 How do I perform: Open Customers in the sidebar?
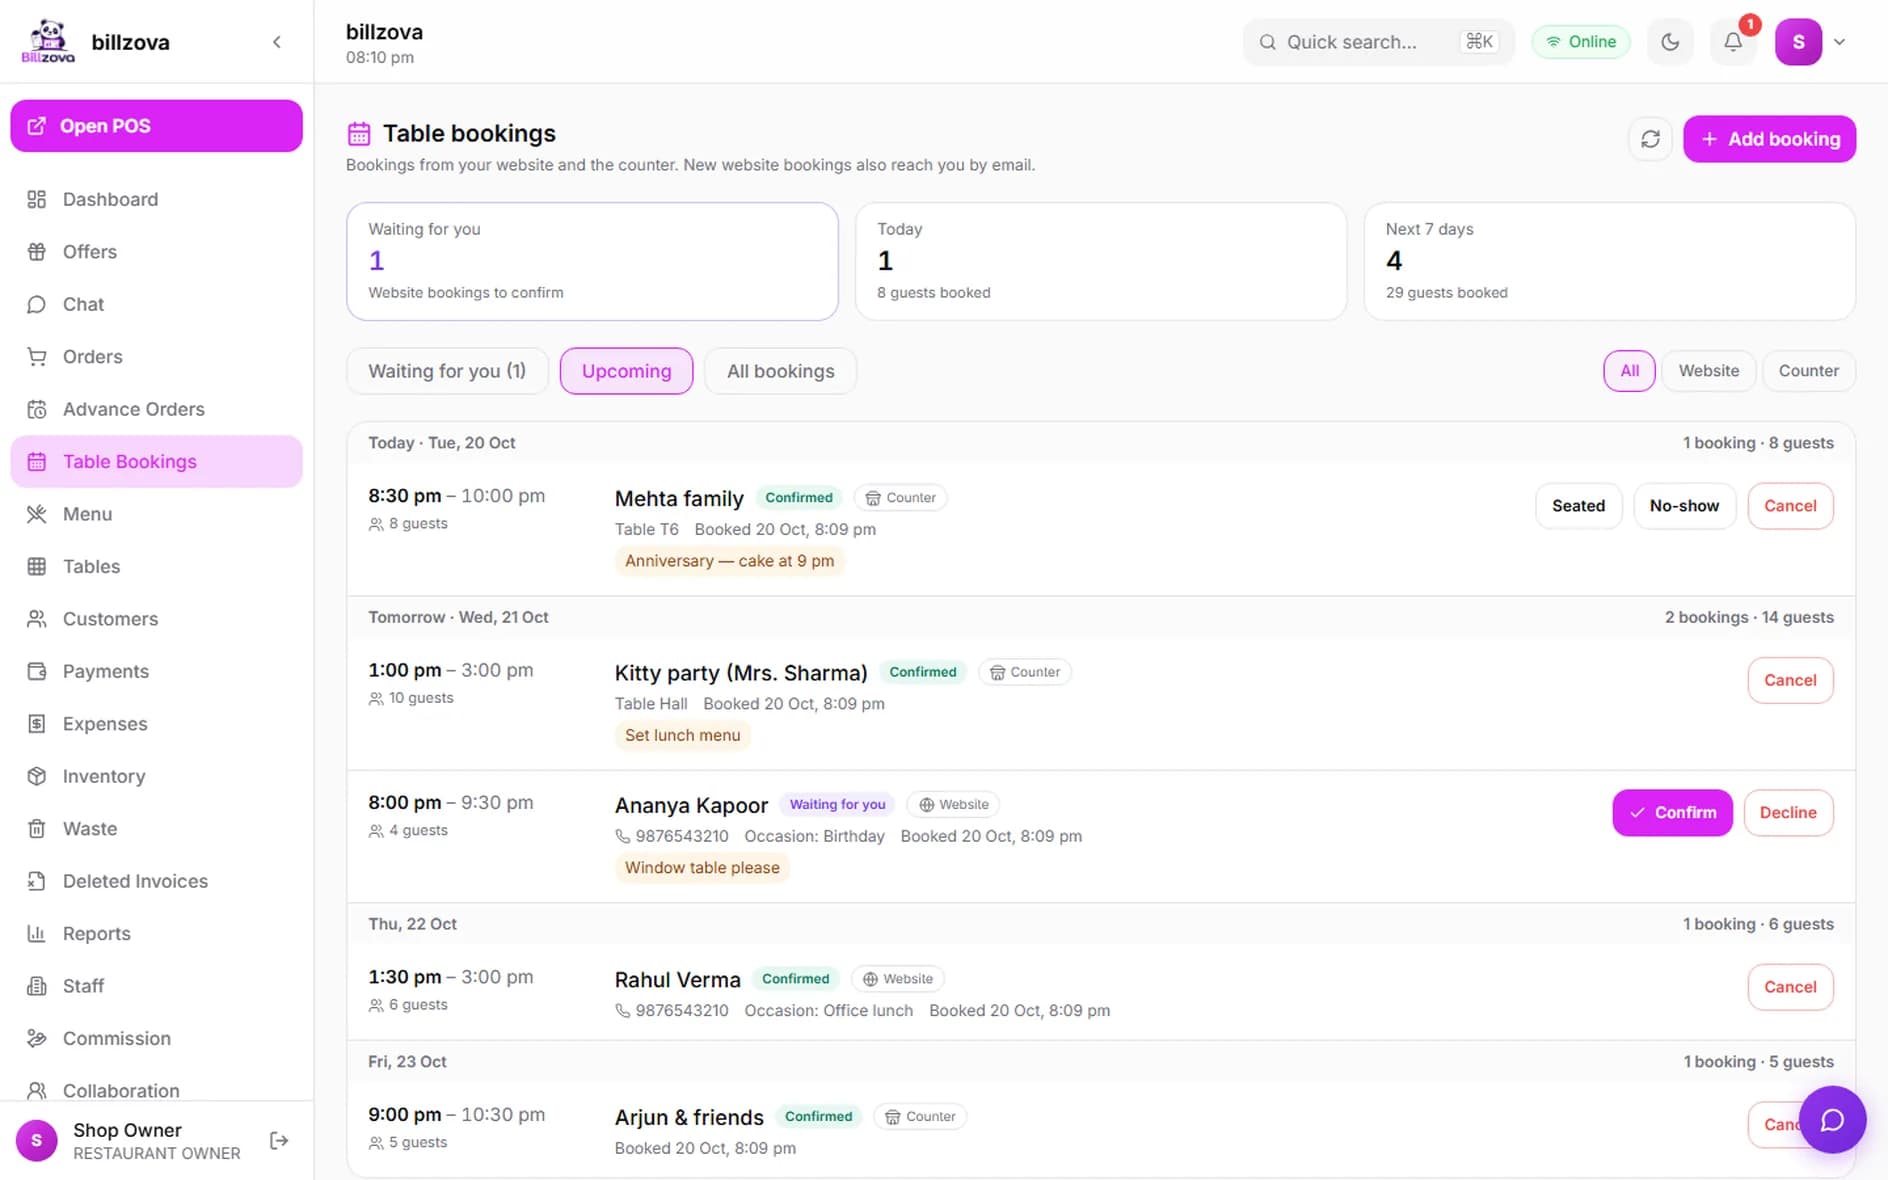157,619
